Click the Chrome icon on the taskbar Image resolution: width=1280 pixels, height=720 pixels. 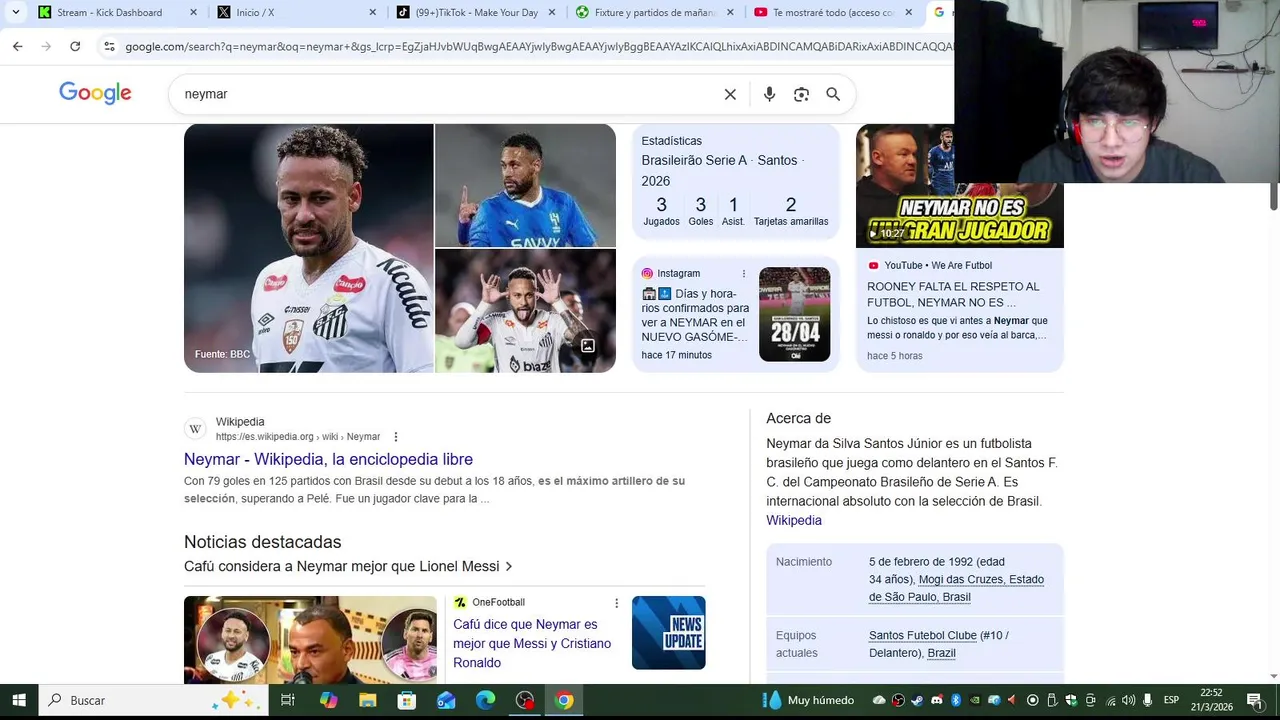pyautogui.click(x=564, y=700)
